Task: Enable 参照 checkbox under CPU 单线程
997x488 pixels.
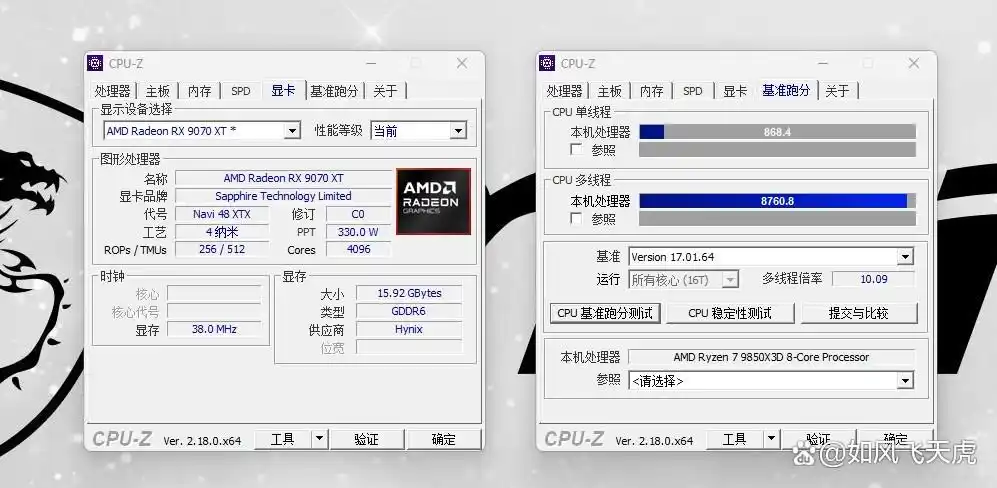Action: tap(575, 150)
